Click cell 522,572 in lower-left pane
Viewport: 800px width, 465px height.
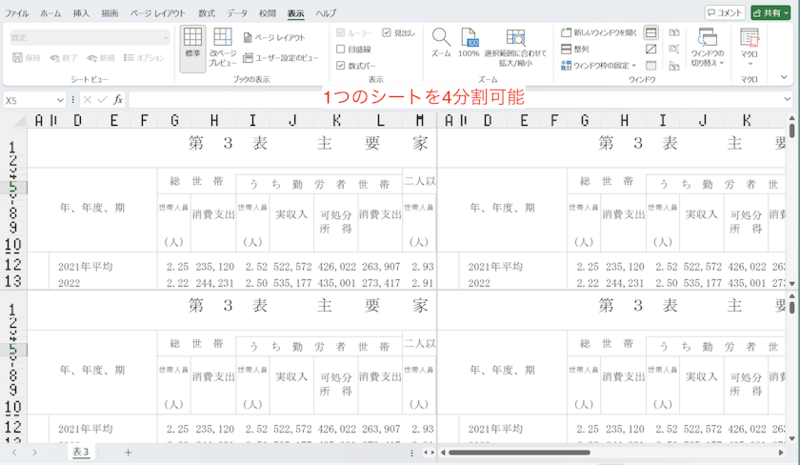tap(292, 429)
